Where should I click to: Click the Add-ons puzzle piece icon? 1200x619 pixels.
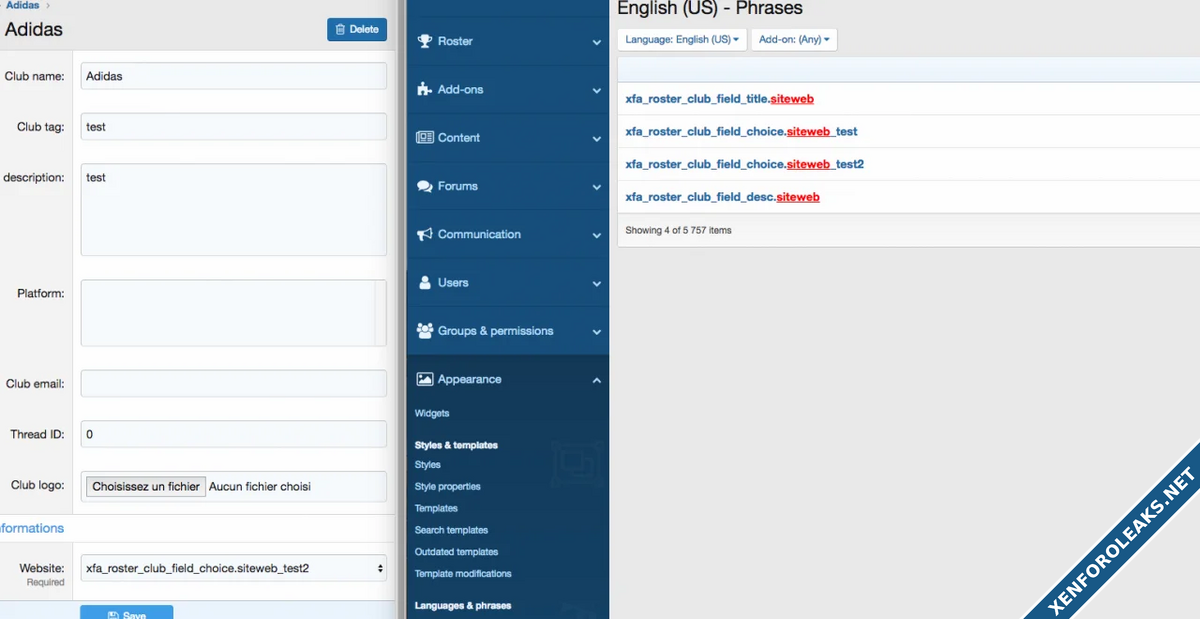click(424, 89)
